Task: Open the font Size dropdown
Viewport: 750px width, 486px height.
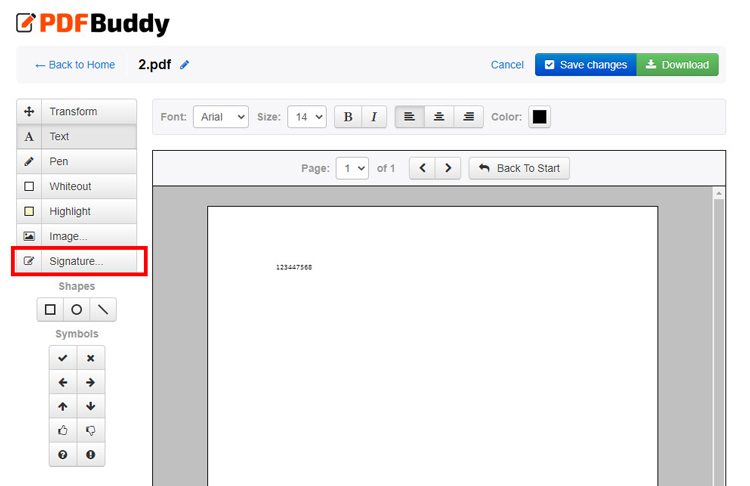Action: pyautogui.click(x=306, y=117)
